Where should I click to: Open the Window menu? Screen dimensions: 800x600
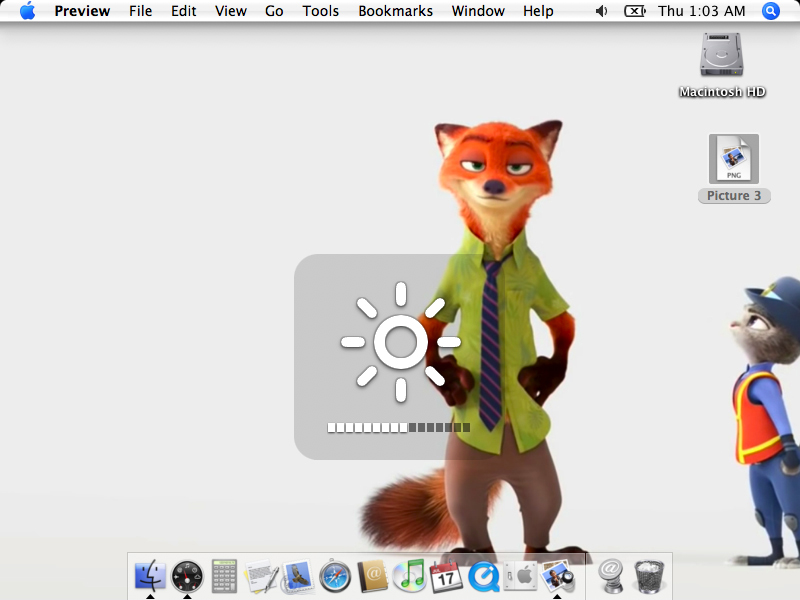pos(478,11)
